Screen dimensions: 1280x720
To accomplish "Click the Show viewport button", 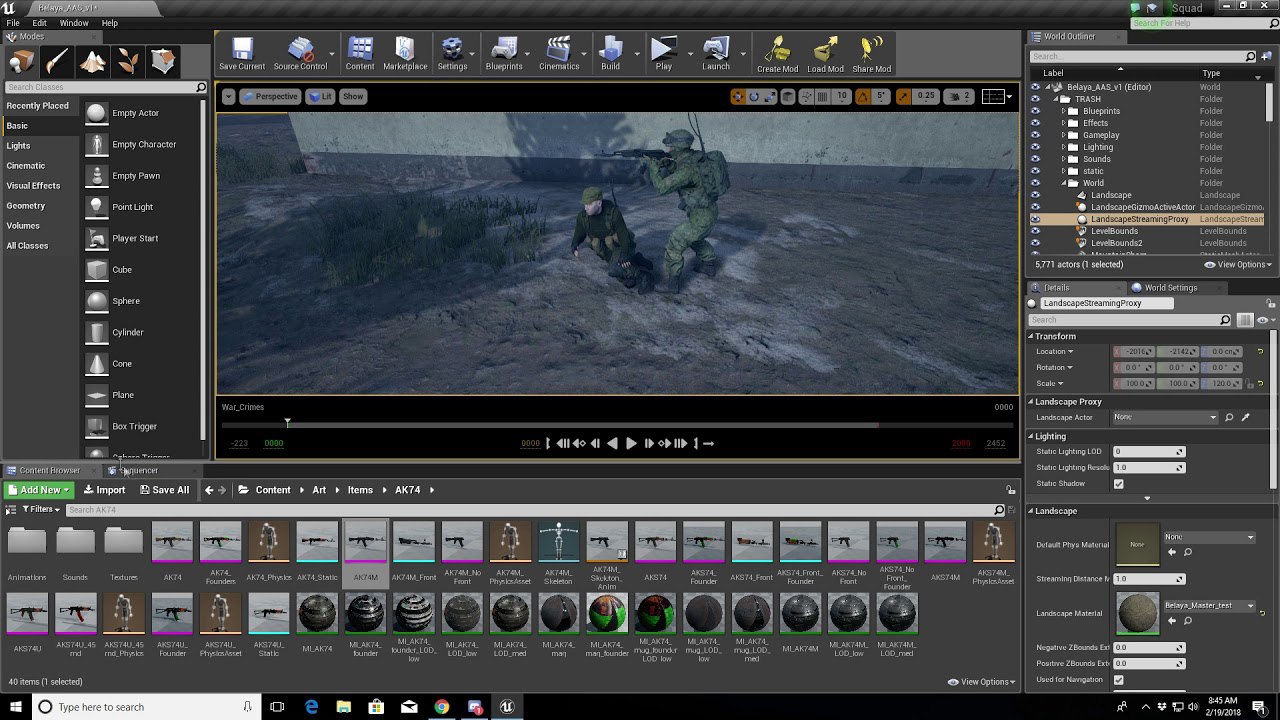I will [x=353, y=97].
